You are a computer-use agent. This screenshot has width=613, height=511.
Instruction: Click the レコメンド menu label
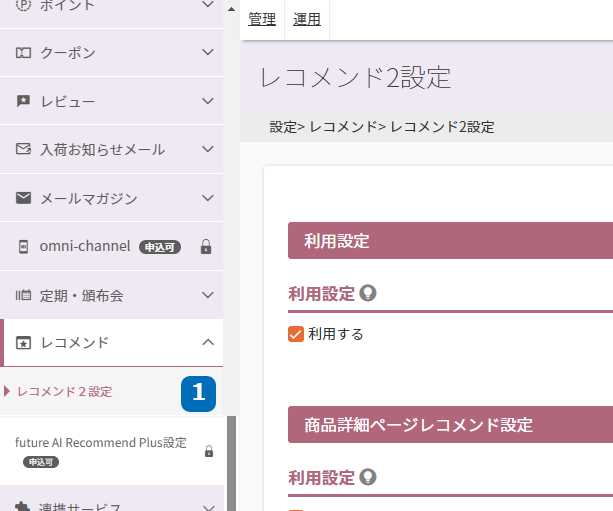(74, 343)
